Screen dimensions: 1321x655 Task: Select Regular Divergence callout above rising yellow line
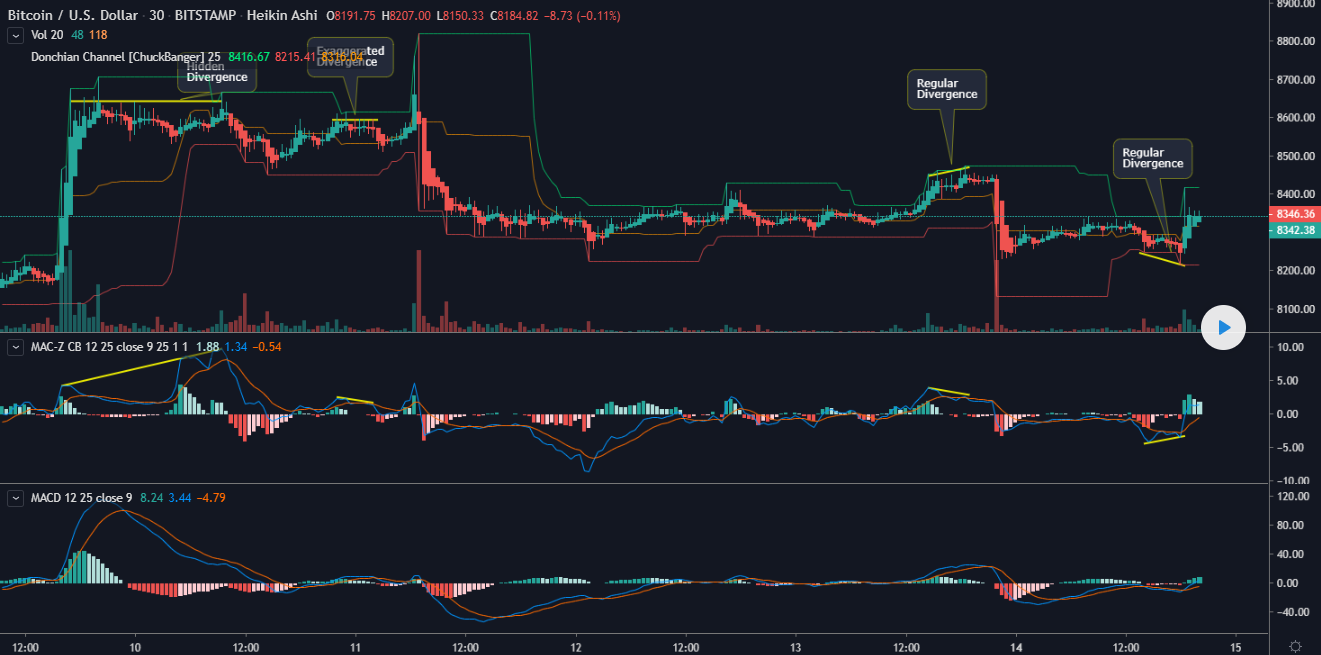pyautogui.click(x=947, y=89)
